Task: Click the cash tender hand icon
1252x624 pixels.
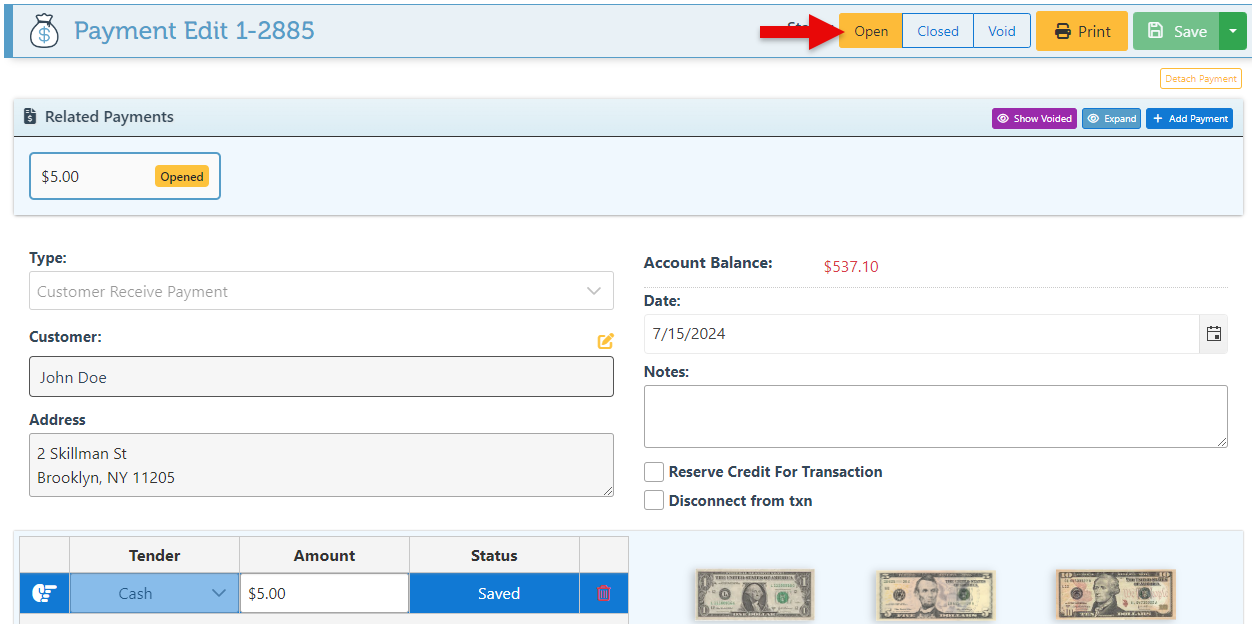Action: pyautogui.click(x=44, y=593)
